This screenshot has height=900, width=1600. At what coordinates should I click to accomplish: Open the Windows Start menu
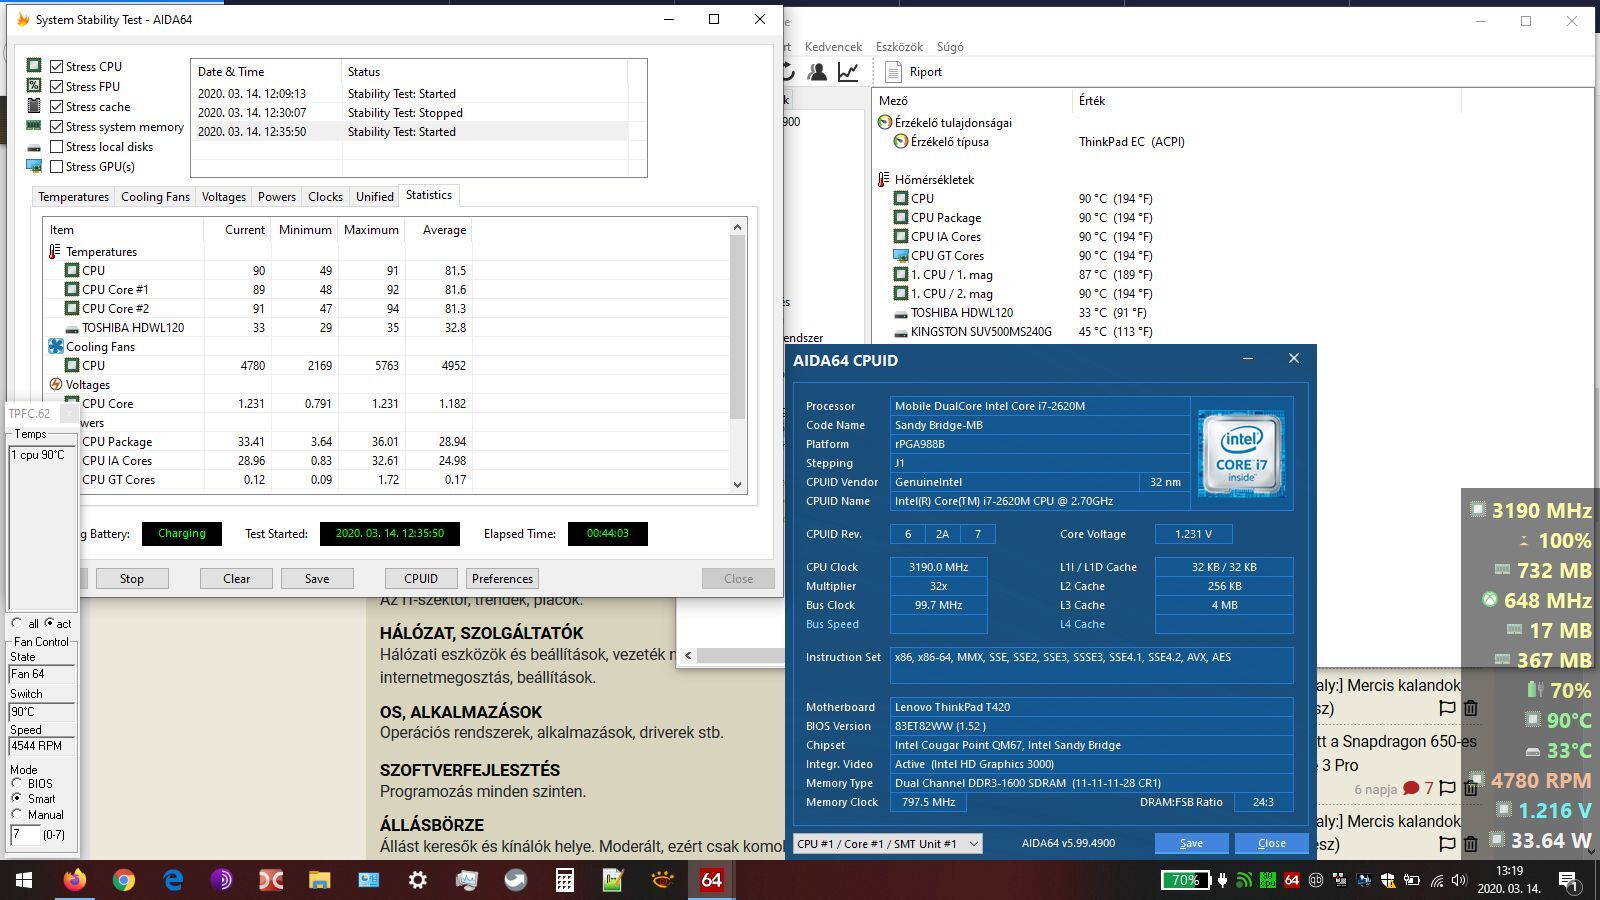tap(24, 880)
